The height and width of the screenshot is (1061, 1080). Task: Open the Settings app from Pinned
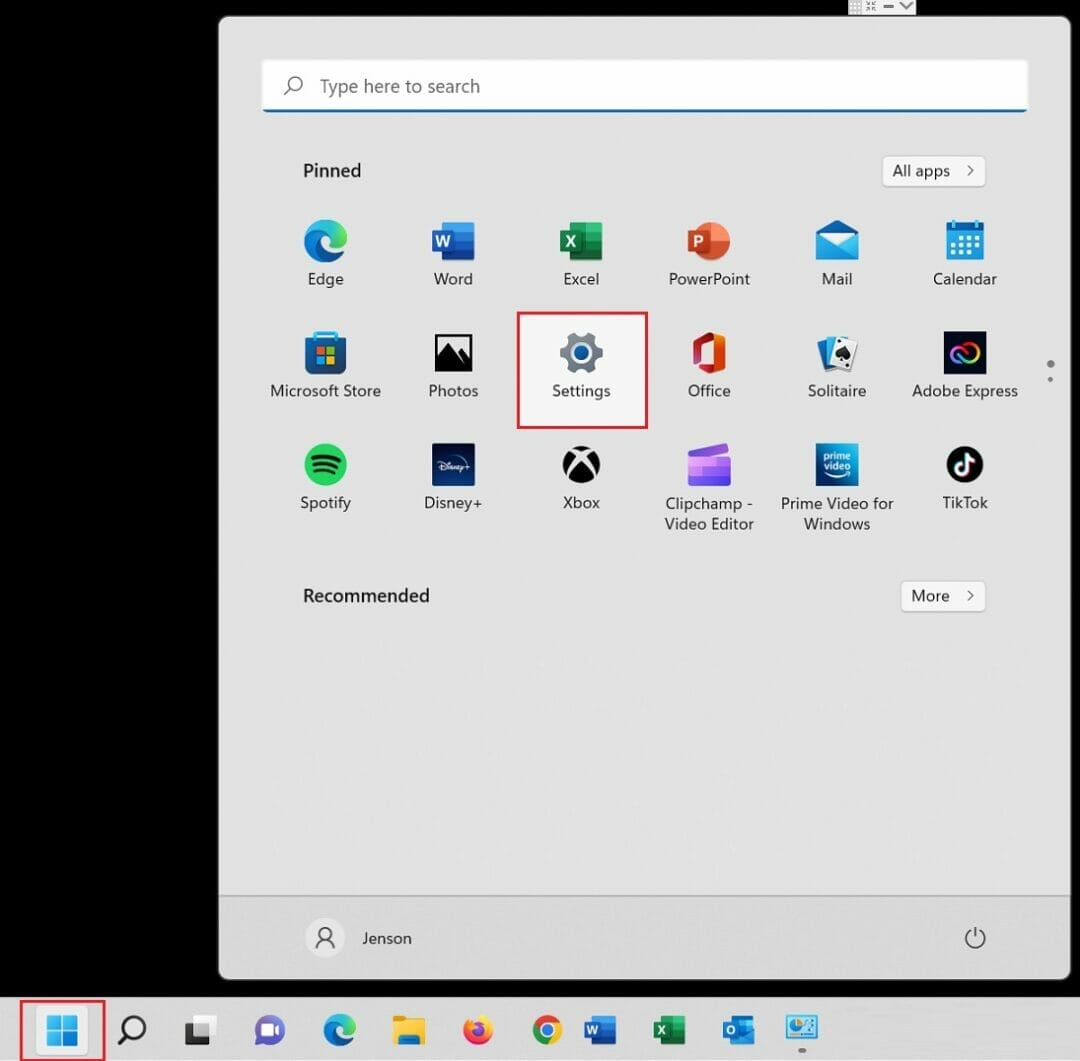coord(581,365)
